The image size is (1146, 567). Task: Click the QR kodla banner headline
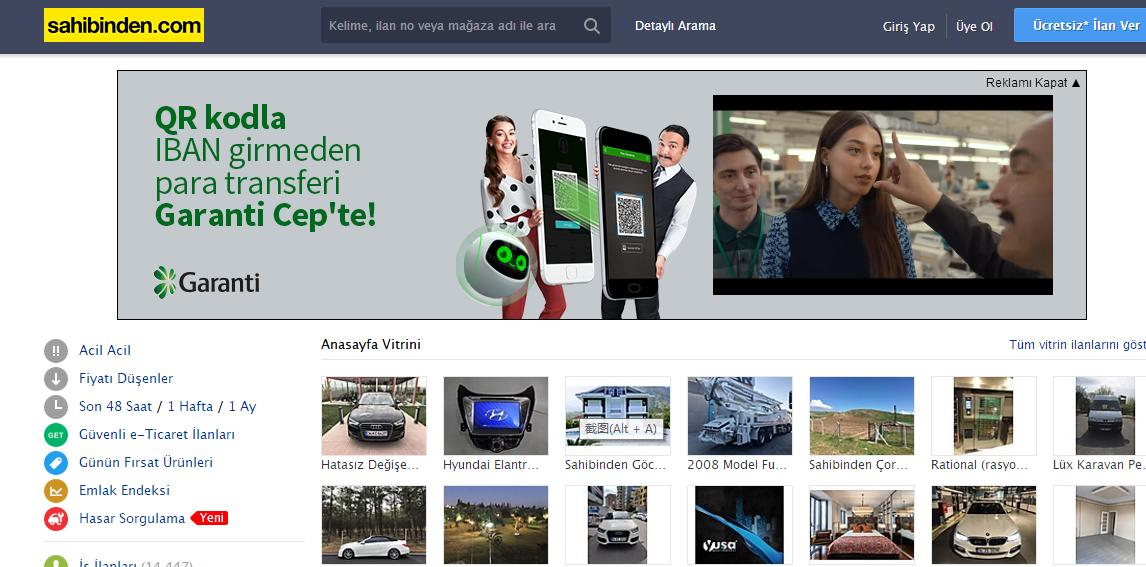tap(220, 118)
